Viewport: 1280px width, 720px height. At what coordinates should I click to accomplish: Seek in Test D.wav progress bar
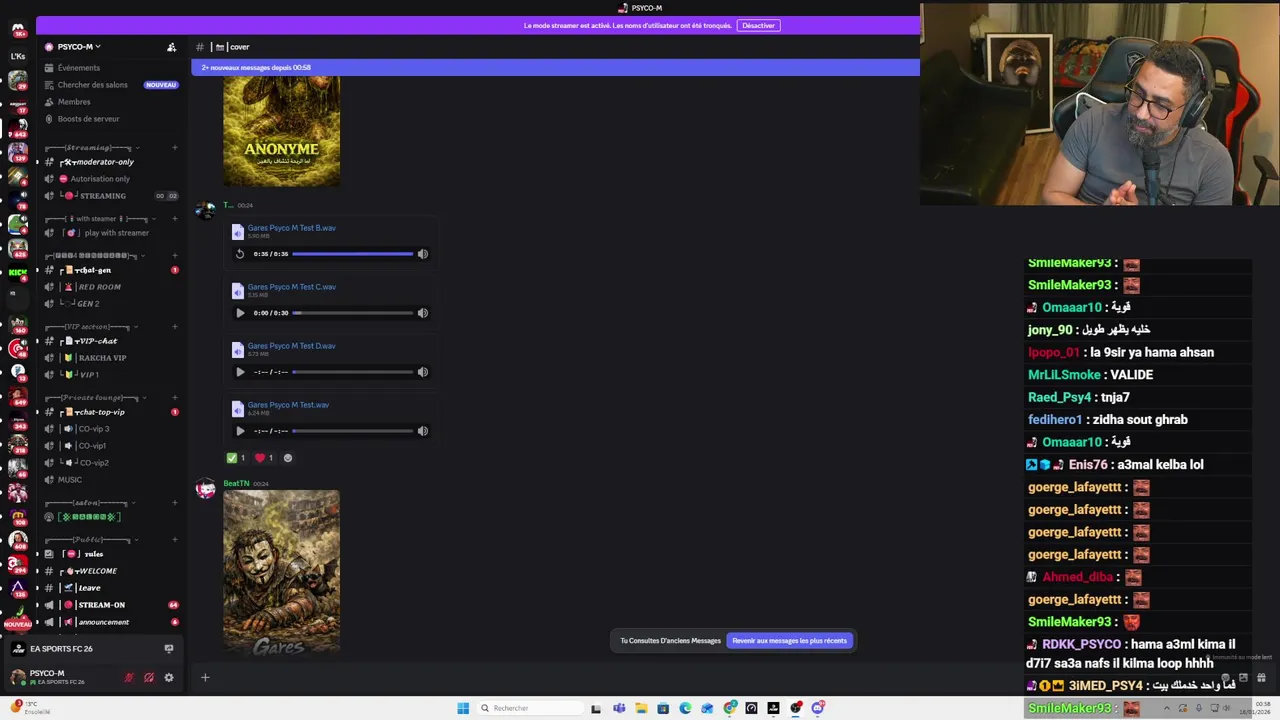pos(353,372)
